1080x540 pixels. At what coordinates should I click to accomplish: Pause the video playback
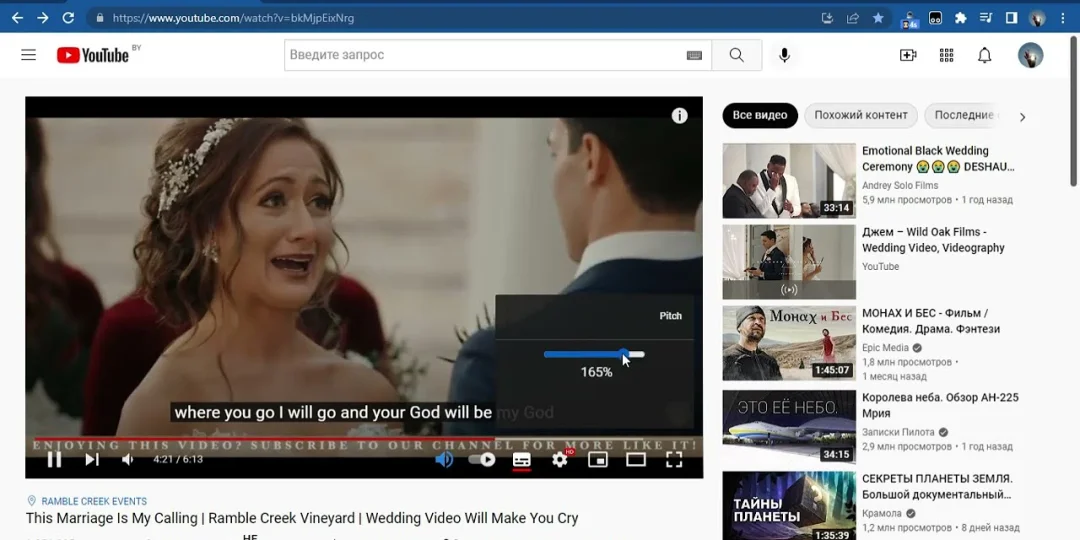pyautogui.click(x=55, y=459)
